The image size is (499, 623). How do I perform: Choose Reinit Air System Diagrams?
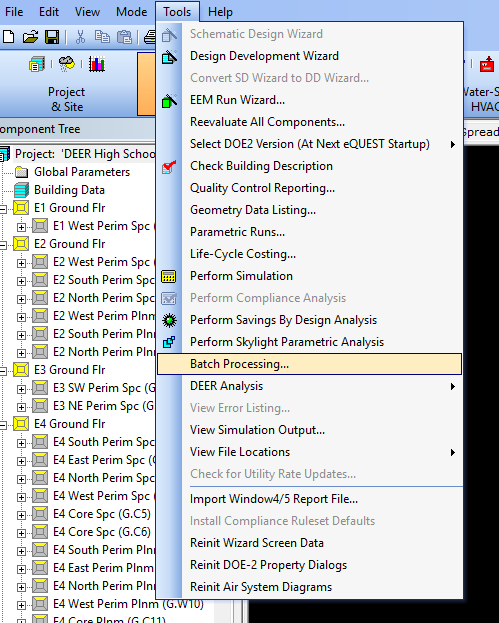coord(309,587)
